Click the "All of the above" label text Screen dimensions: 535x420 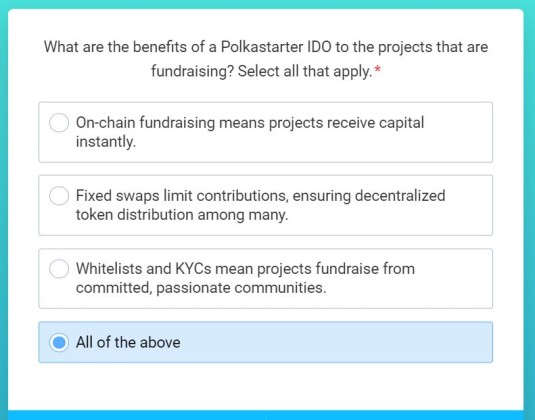coord(128,343)
